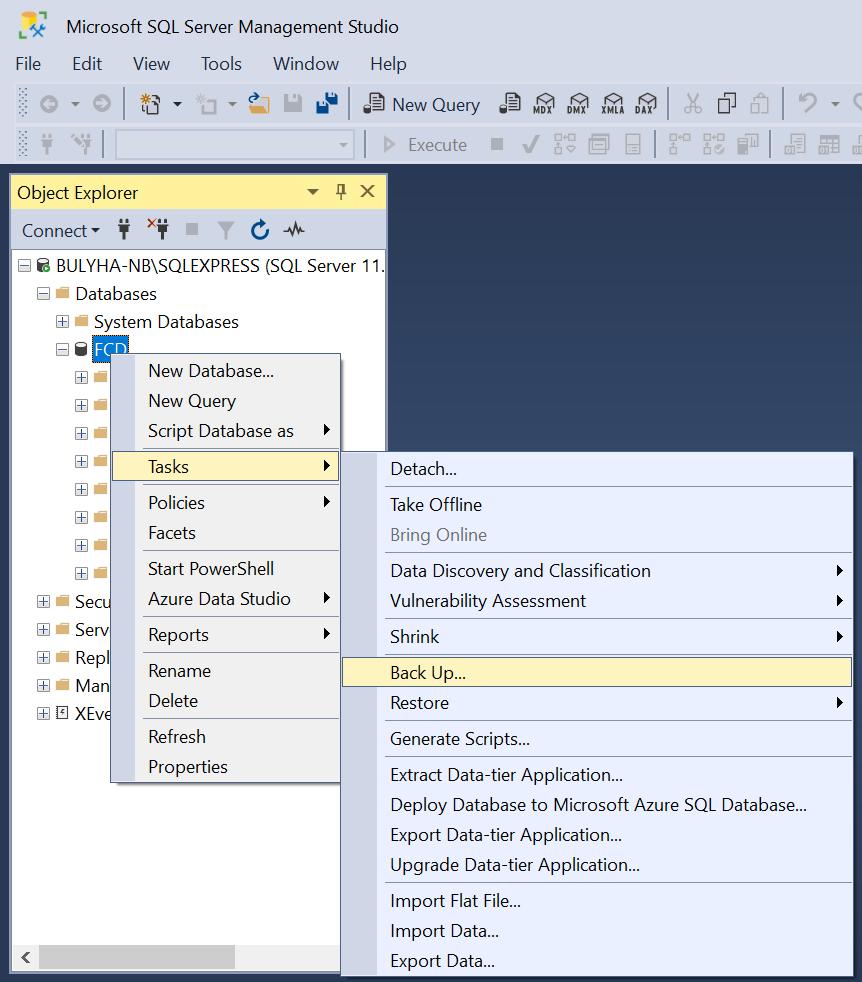Open the Tools menu
Viewport: 862px width, 982px height.
tap(221, 64)
